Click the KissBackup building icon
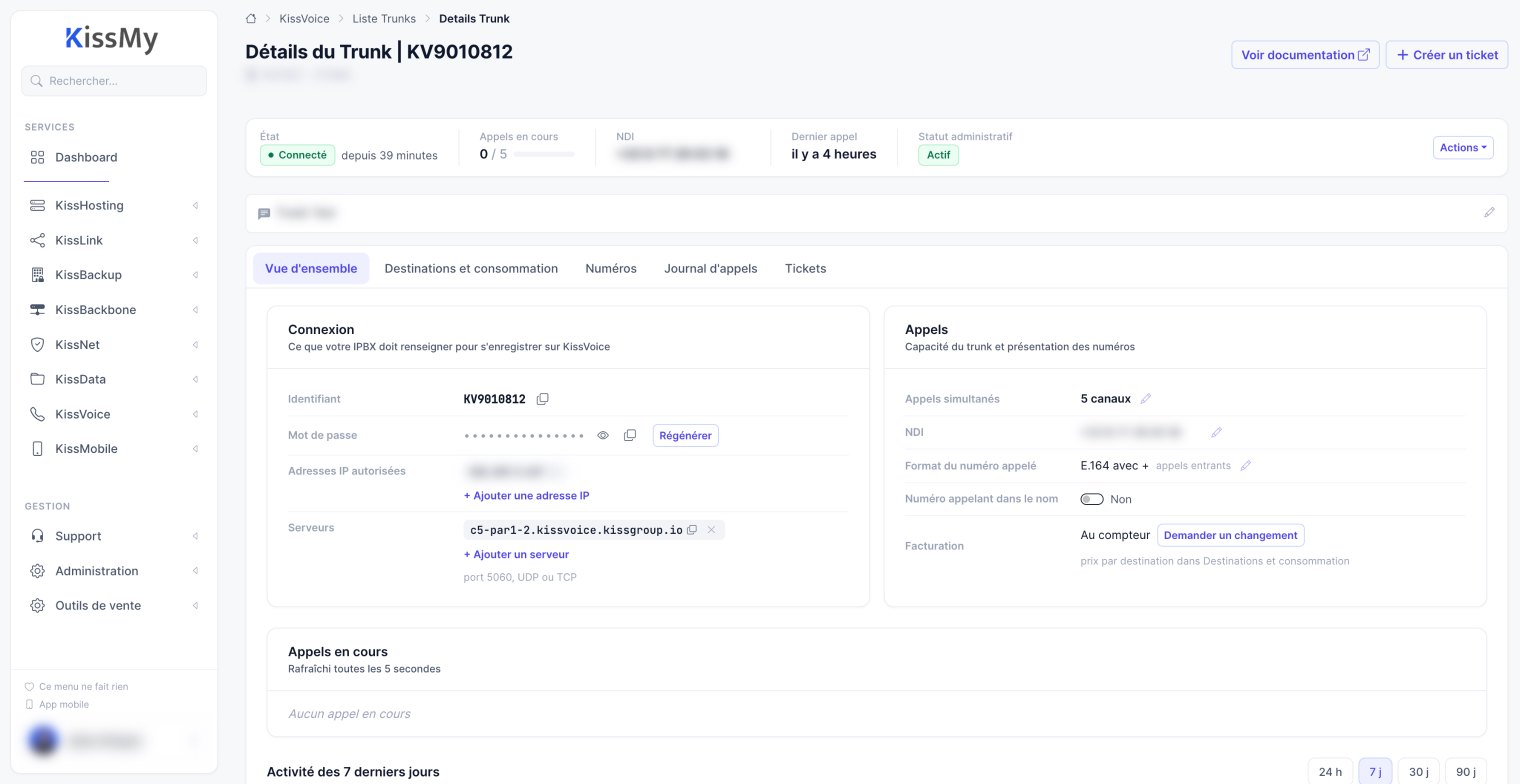The image size is (1520, 784). (x=37, y=275)
